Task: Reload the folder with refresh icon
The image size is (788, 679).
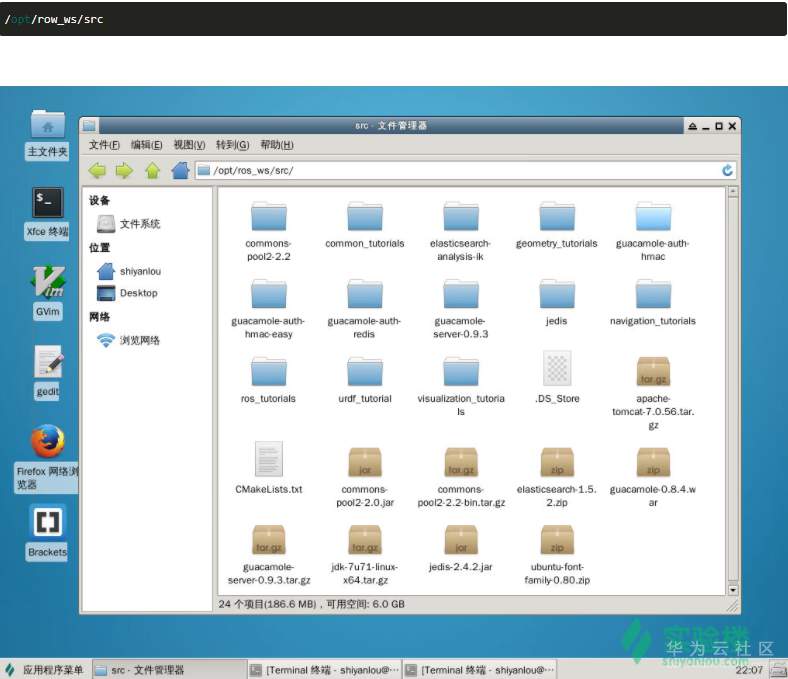Action: click(x=727, y=170)
